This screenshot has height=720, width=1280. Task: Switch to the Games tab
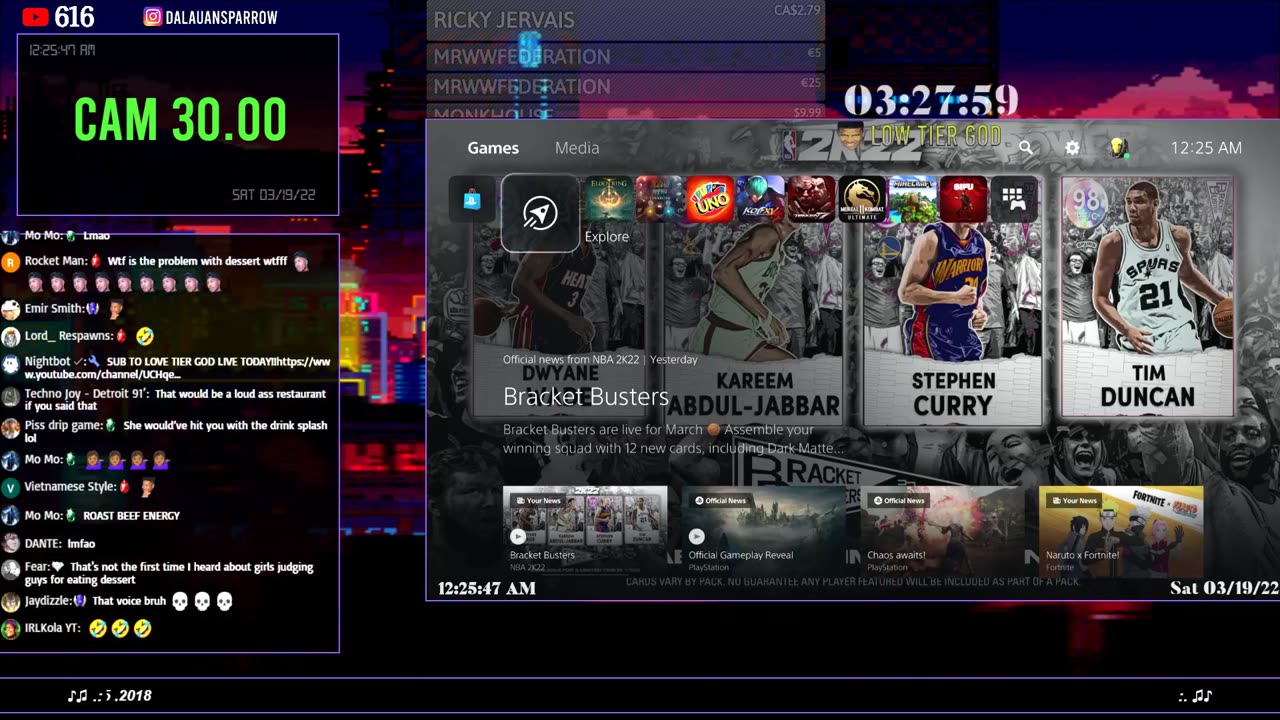493,148
